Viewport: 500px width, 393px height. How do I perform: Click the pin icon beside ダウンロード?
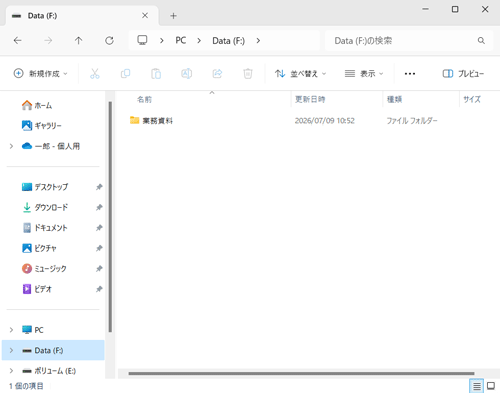pos(99,207)
